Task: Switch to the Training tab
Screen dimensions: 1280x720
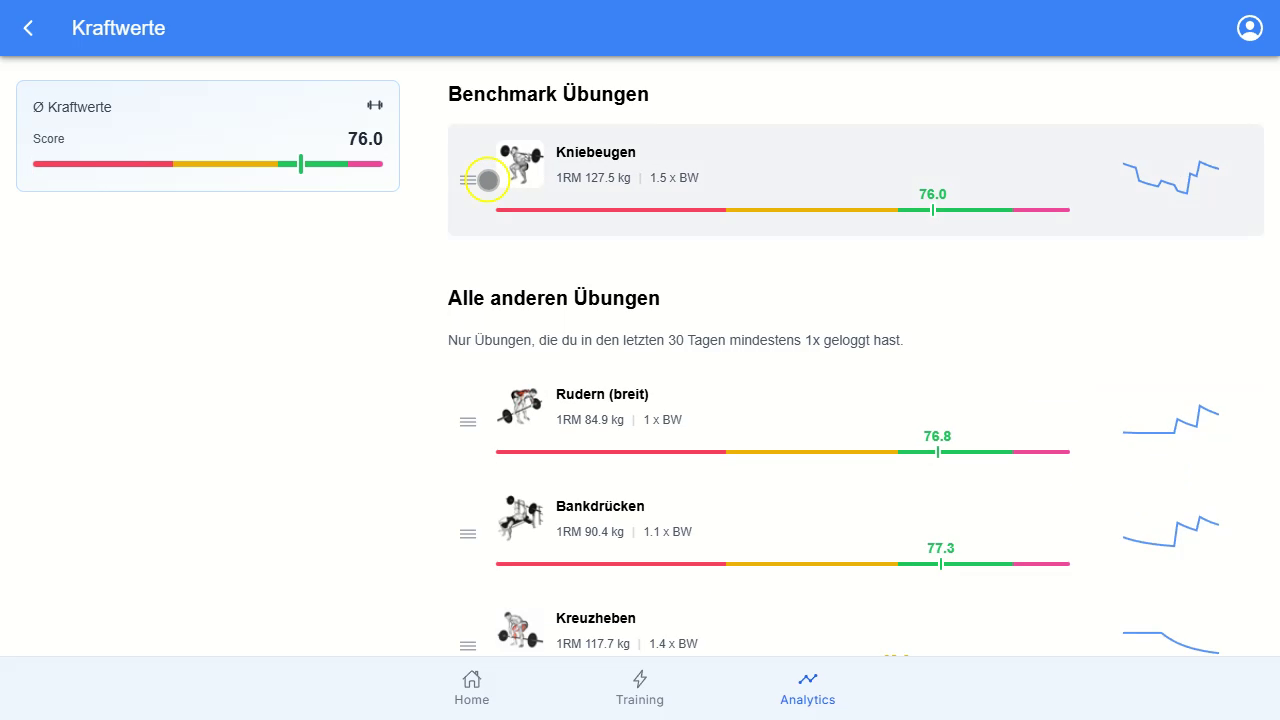Action: click(640, 688)
